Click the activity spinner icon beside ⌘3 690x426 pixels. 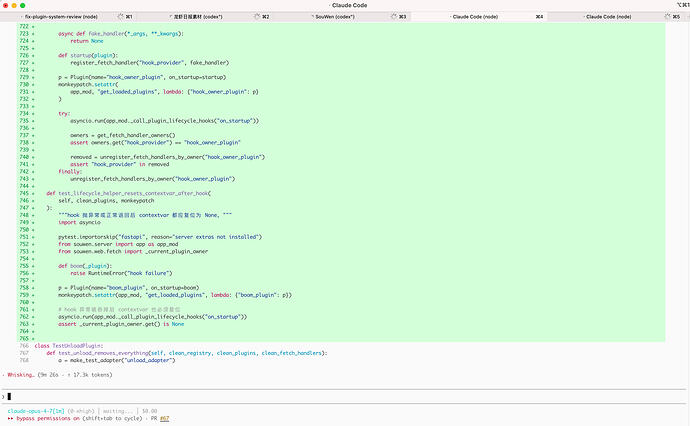(x=394, y=17)
